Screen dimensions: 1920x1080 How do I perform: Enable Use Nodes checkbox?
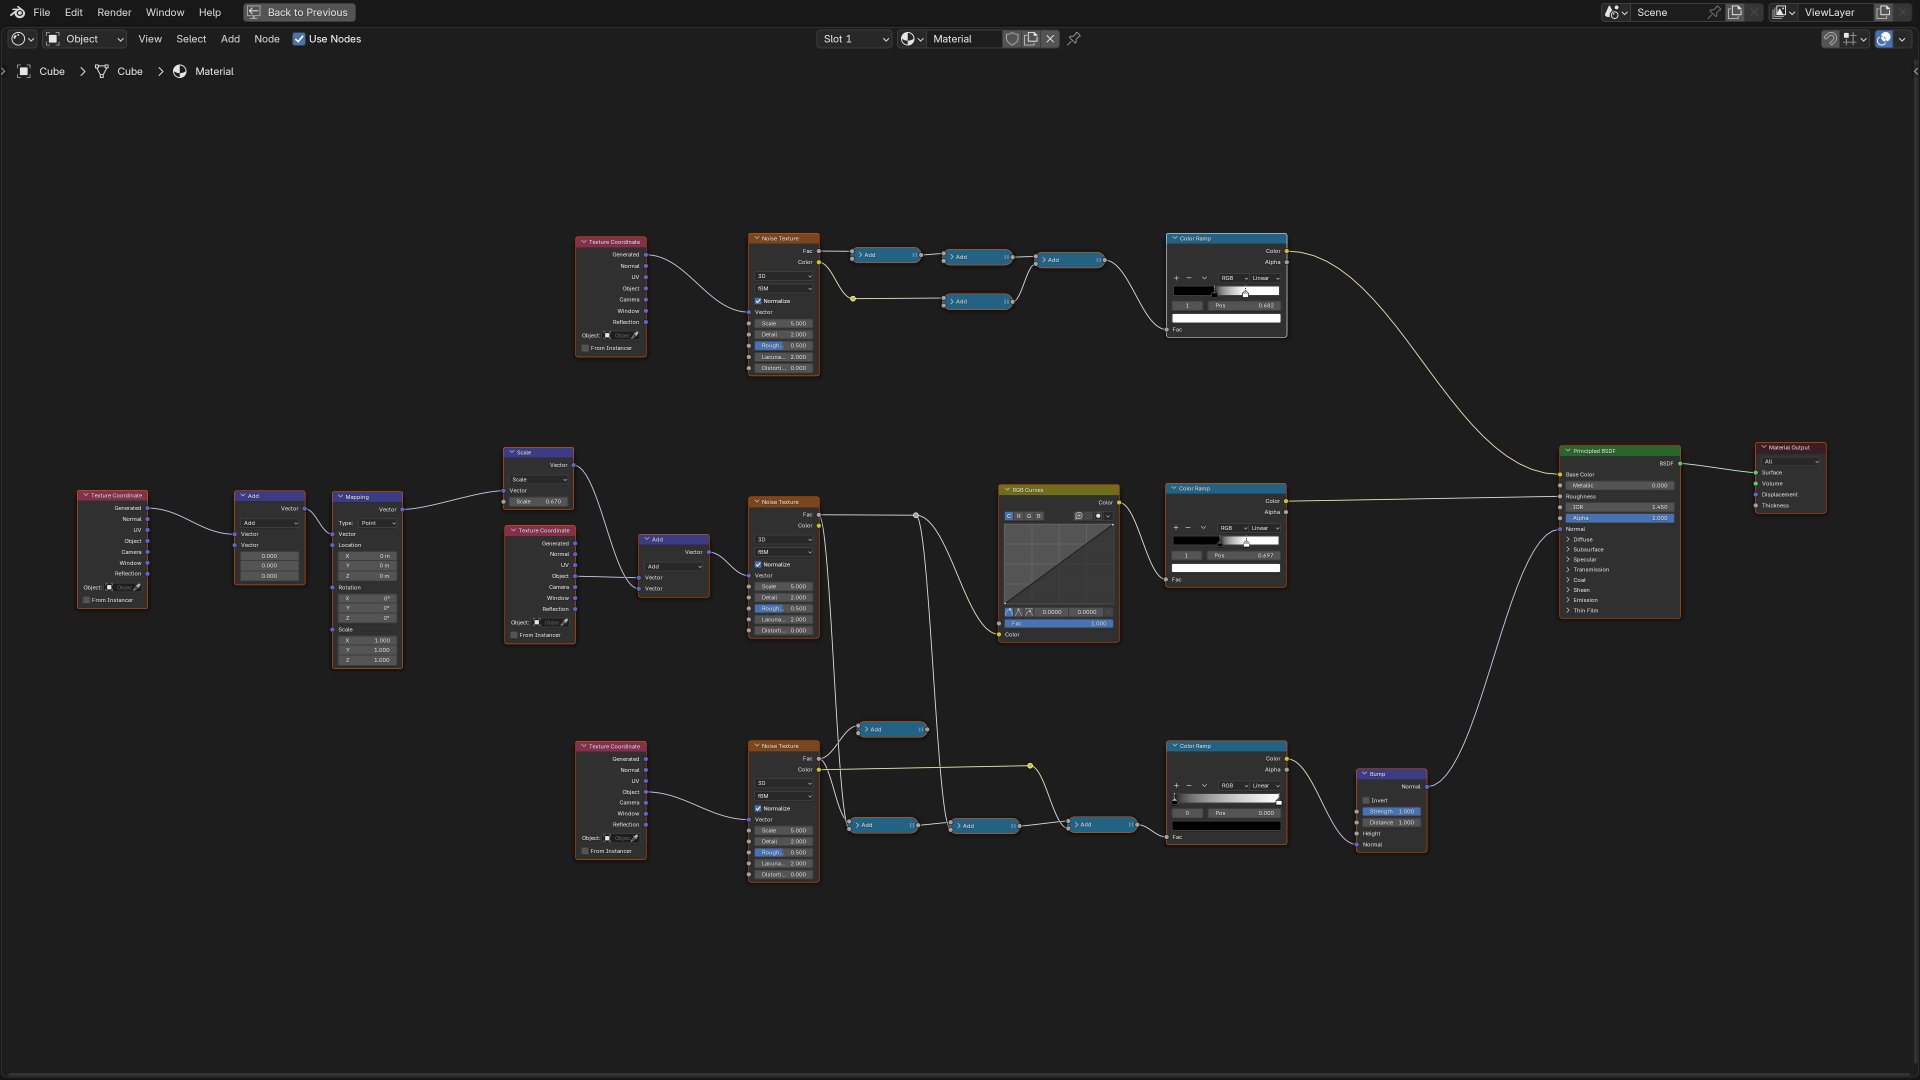point(299,39)
